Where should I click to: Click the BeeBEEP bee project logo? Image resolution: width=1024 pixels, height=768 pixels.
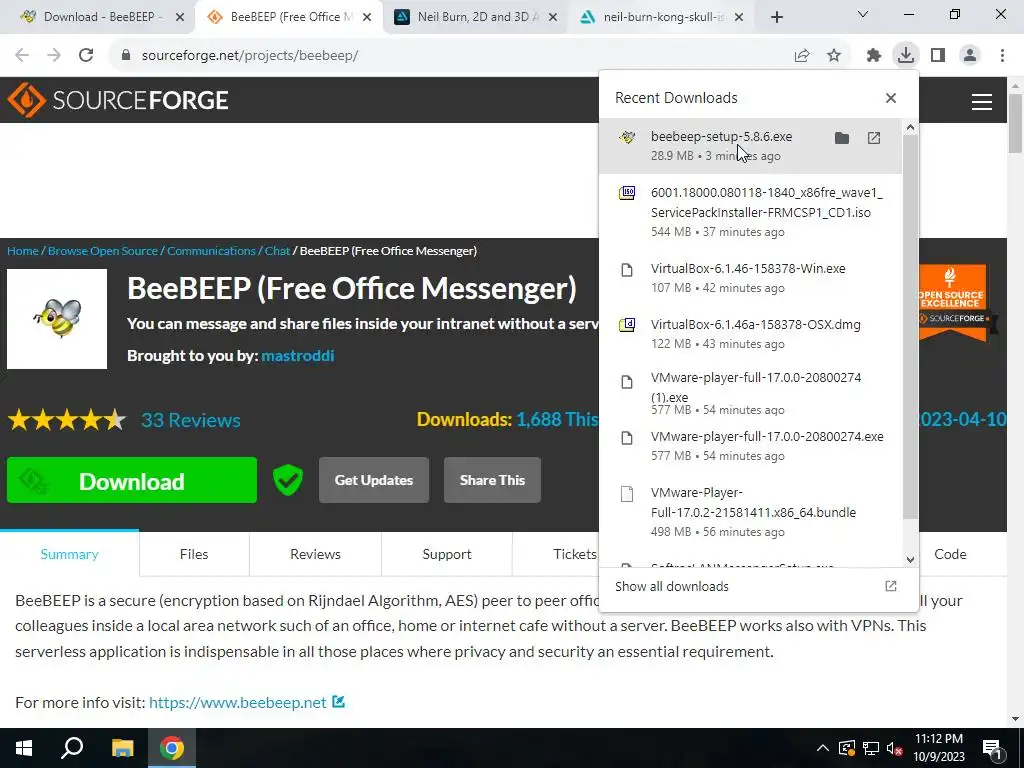[x=57, y=319]
